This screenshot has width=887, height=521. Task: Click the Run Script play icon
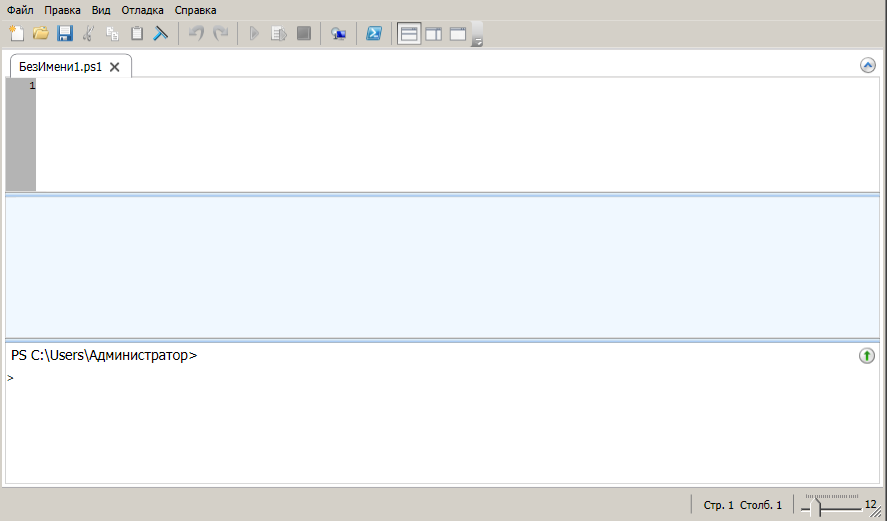[x=255, y=33]
